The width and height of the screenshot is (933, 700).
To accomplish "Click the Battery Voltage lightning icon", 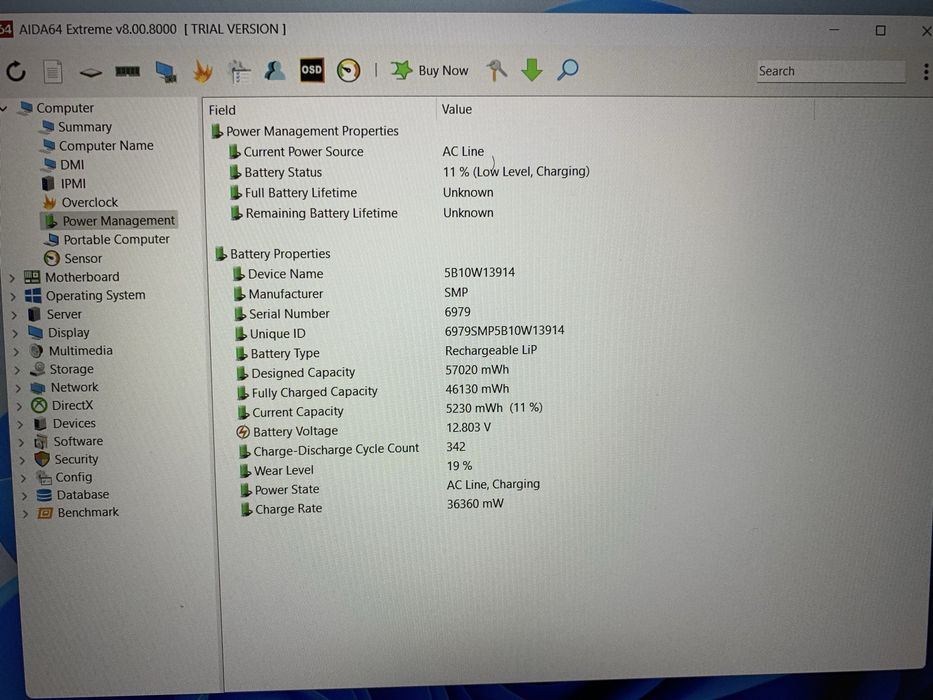I will click(243, 432).
